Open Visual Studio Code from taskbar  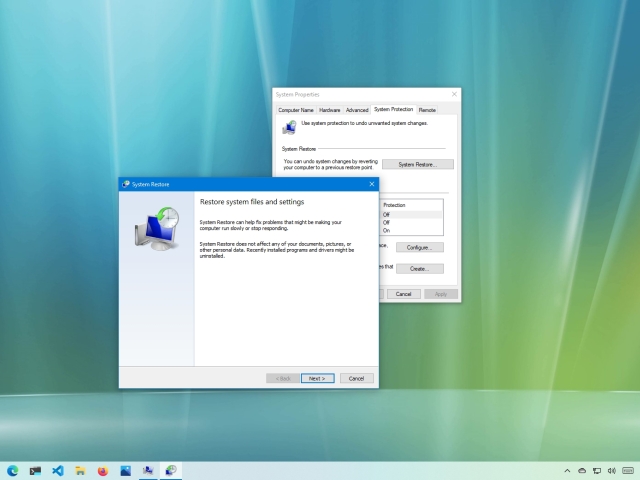(x=58, y=471)
